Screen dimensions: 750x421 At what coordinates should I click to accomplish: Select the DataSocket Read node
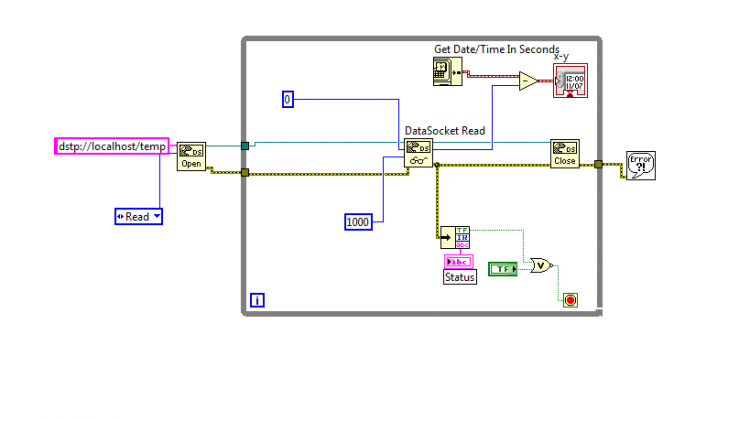[x=419, y=153]
